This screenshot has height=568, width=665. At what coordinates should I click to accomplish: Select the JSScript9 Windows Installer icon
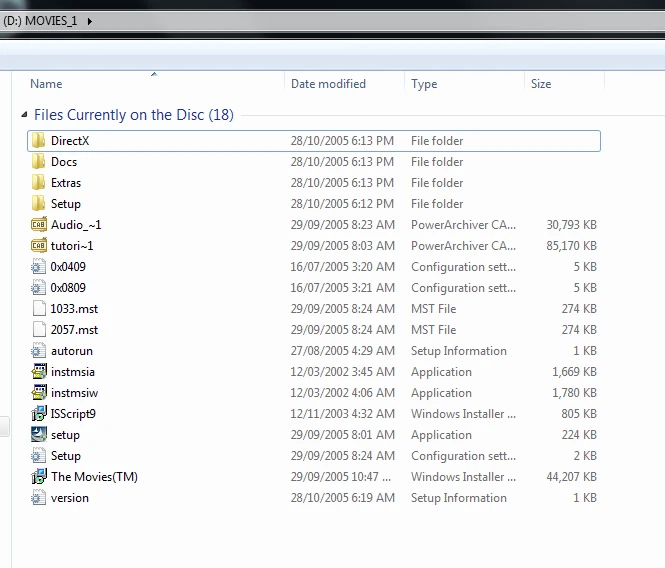[x=39, y=414]
